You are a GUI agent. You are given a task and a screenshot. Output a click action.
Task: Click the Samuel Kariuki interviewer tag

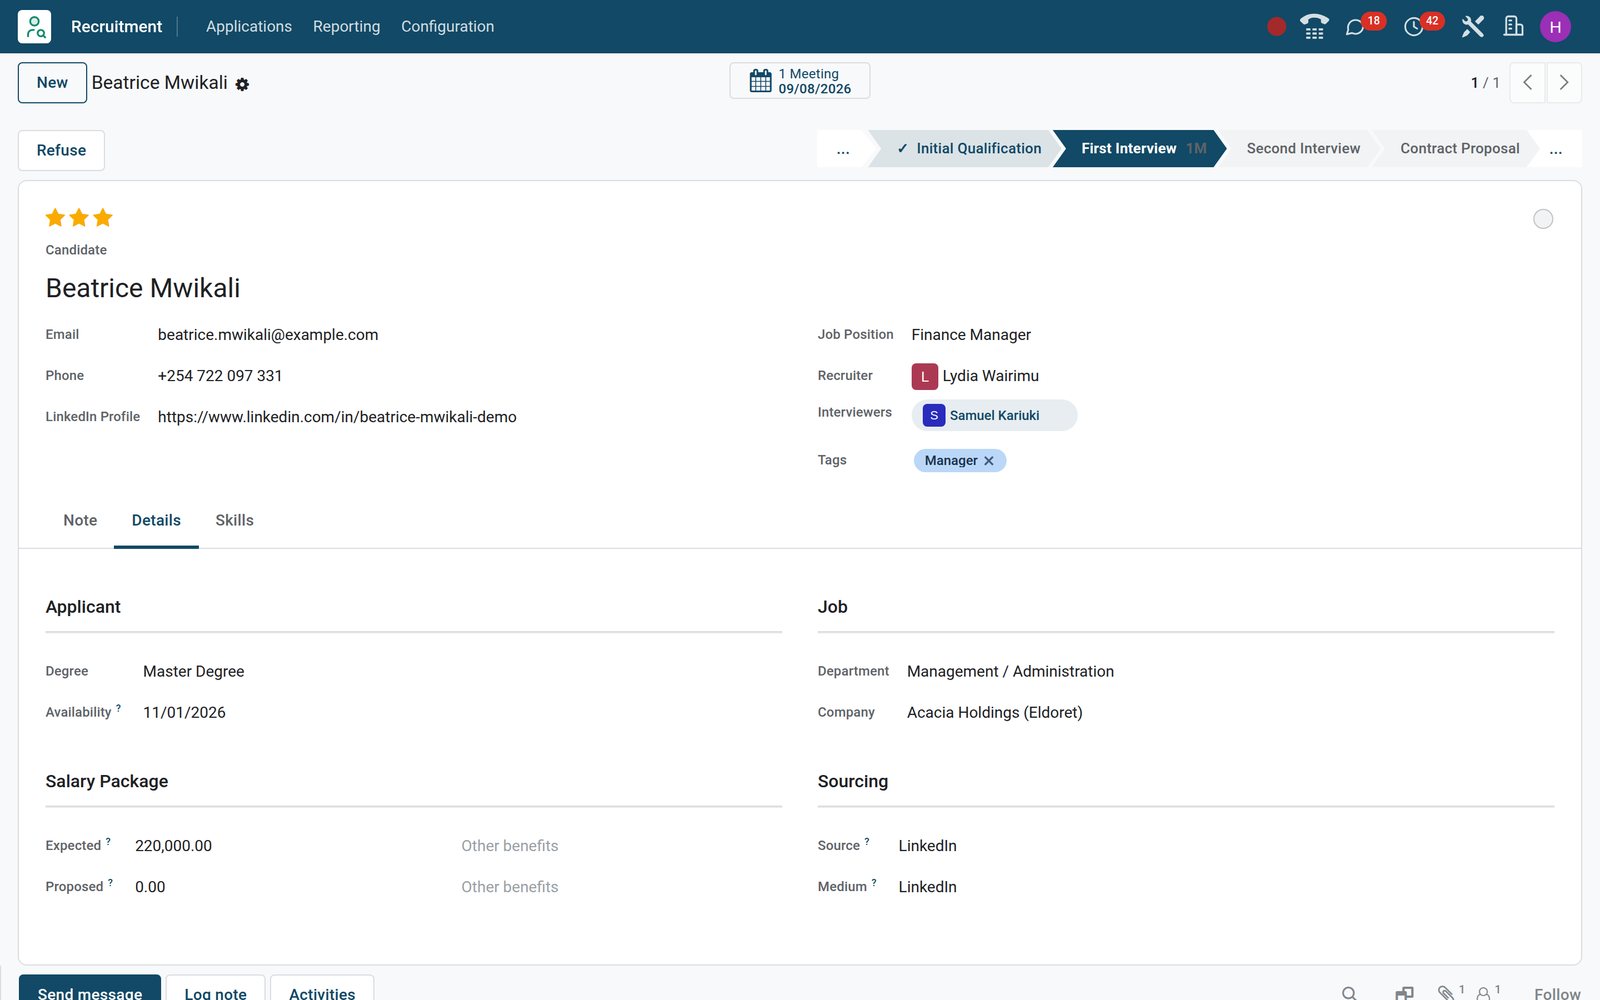tap(994, 416)
